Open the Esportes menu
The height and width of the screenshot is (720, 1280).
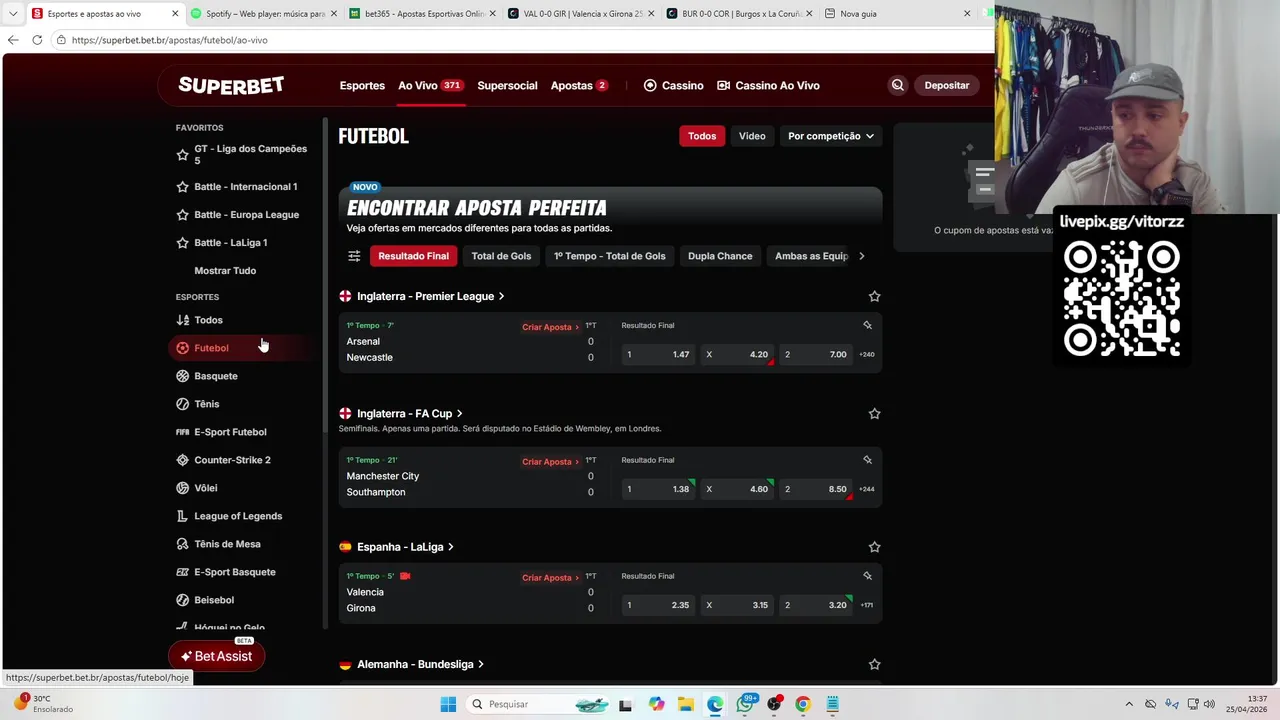(x=362, y=85)
